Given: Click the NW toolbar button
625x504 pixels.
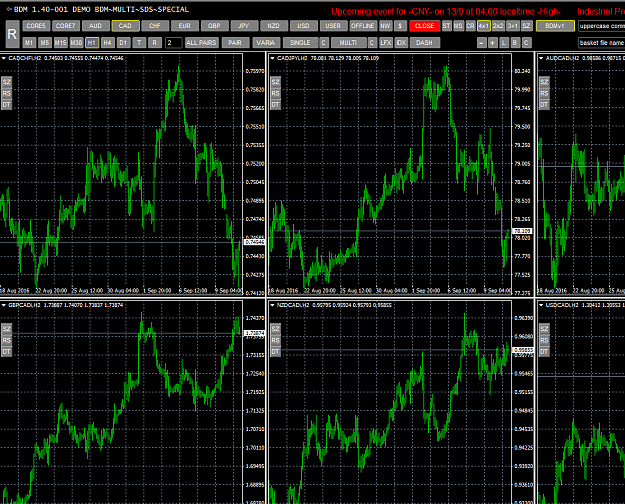Looking at the screenshot, I should 385,26.
